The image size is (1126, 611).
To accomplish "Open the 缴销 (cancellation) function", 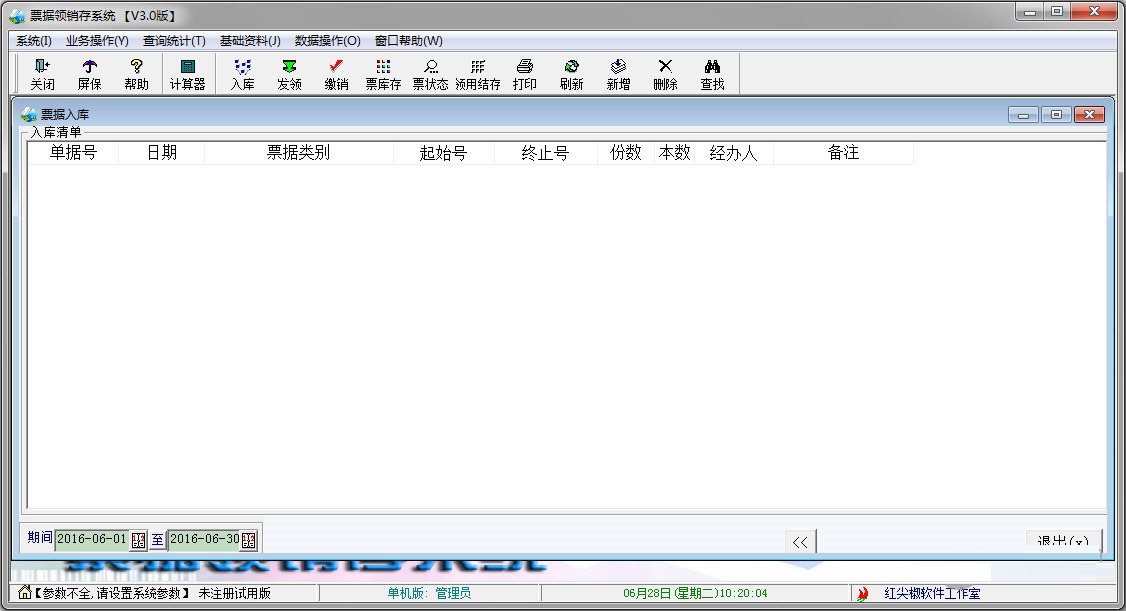I will click(337, 73).
